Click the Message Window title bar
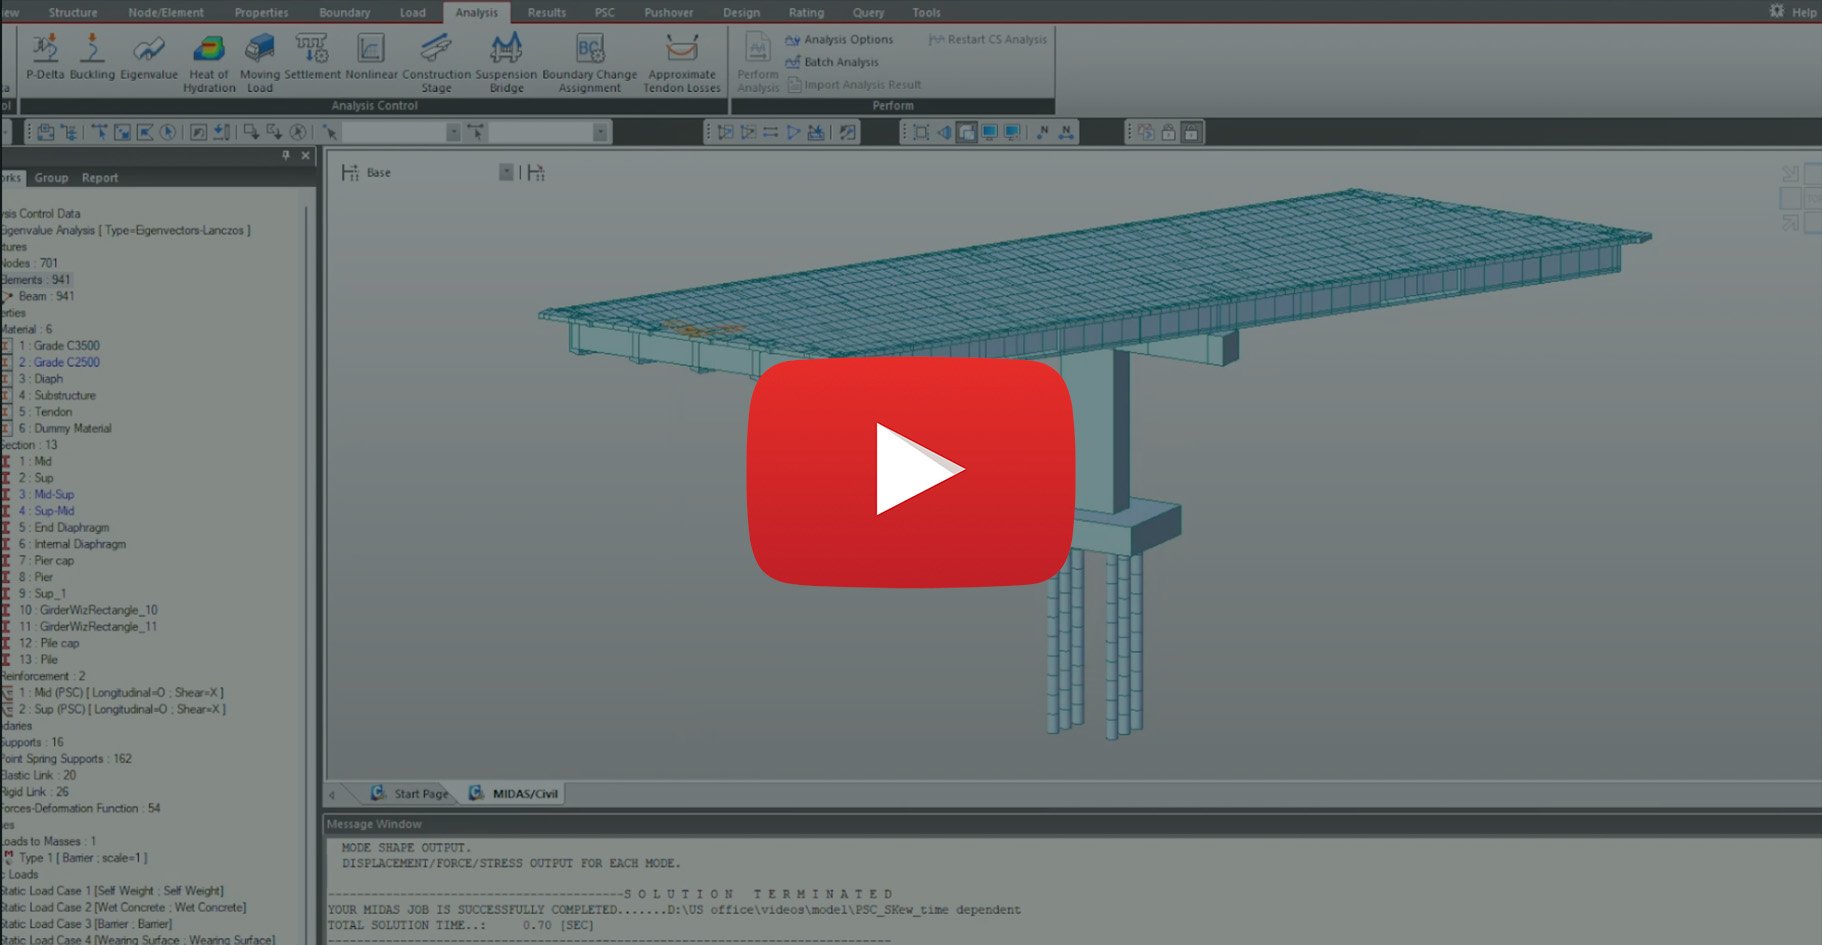 1072,824
